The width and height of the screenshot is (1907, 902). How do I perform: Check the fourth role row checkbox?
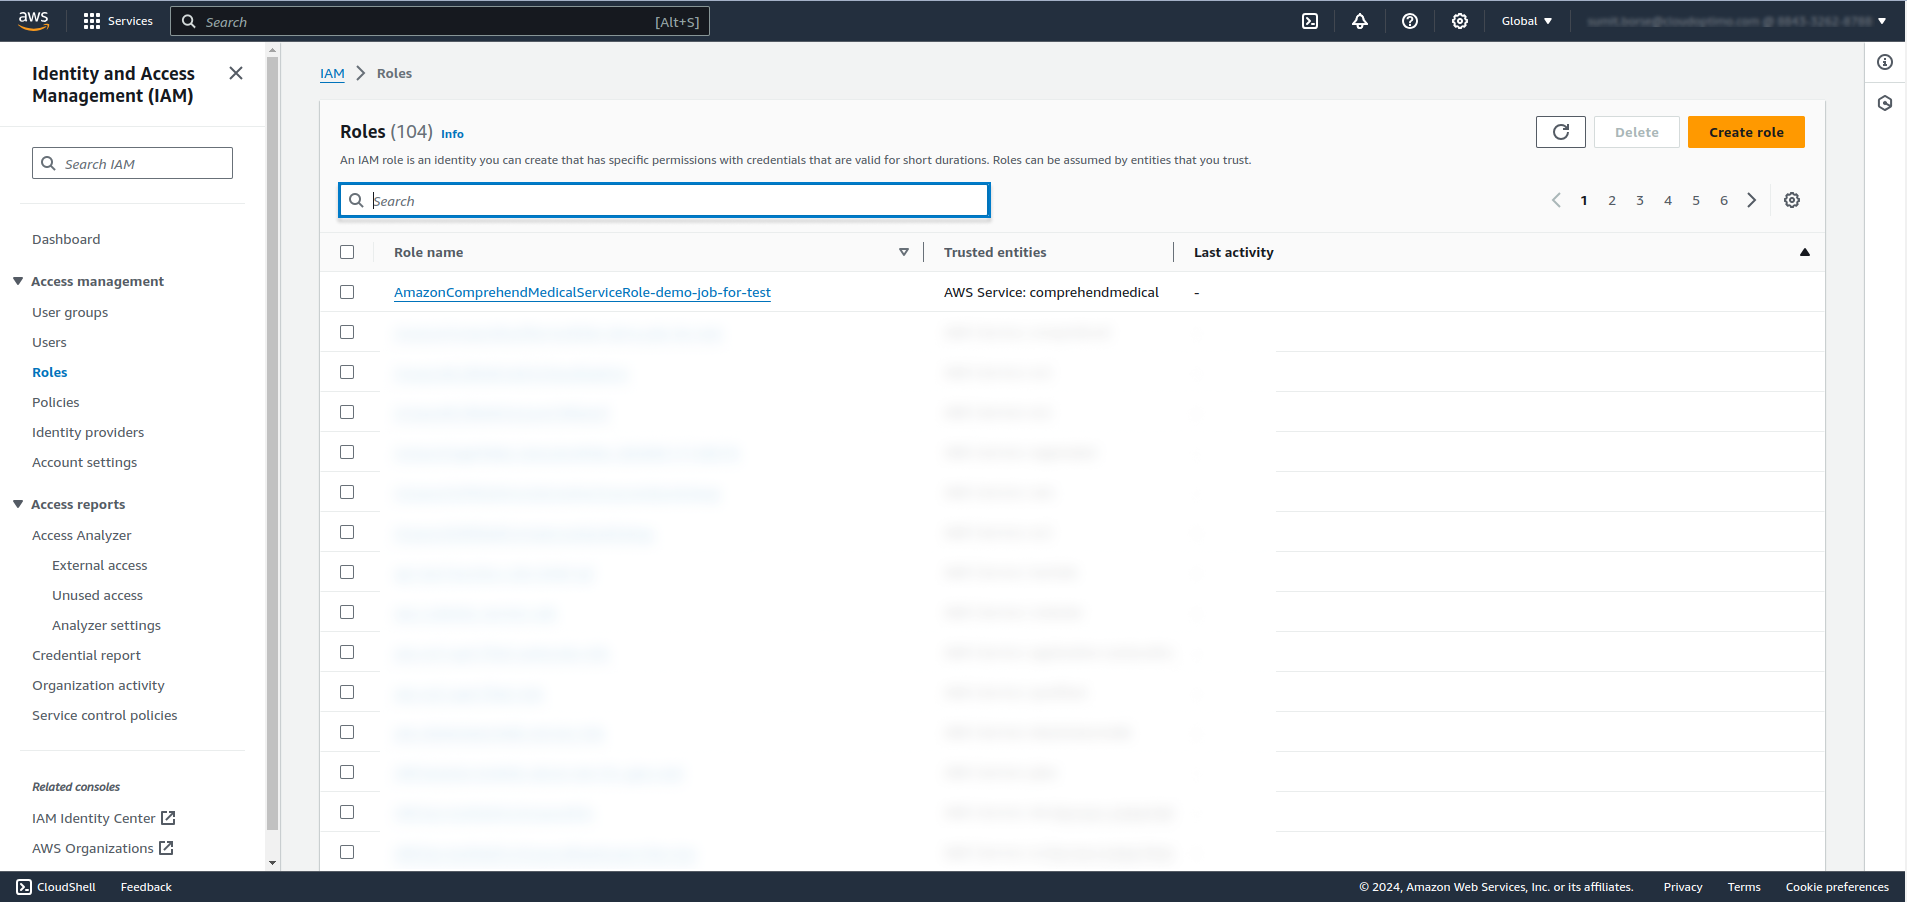[347, 412]
